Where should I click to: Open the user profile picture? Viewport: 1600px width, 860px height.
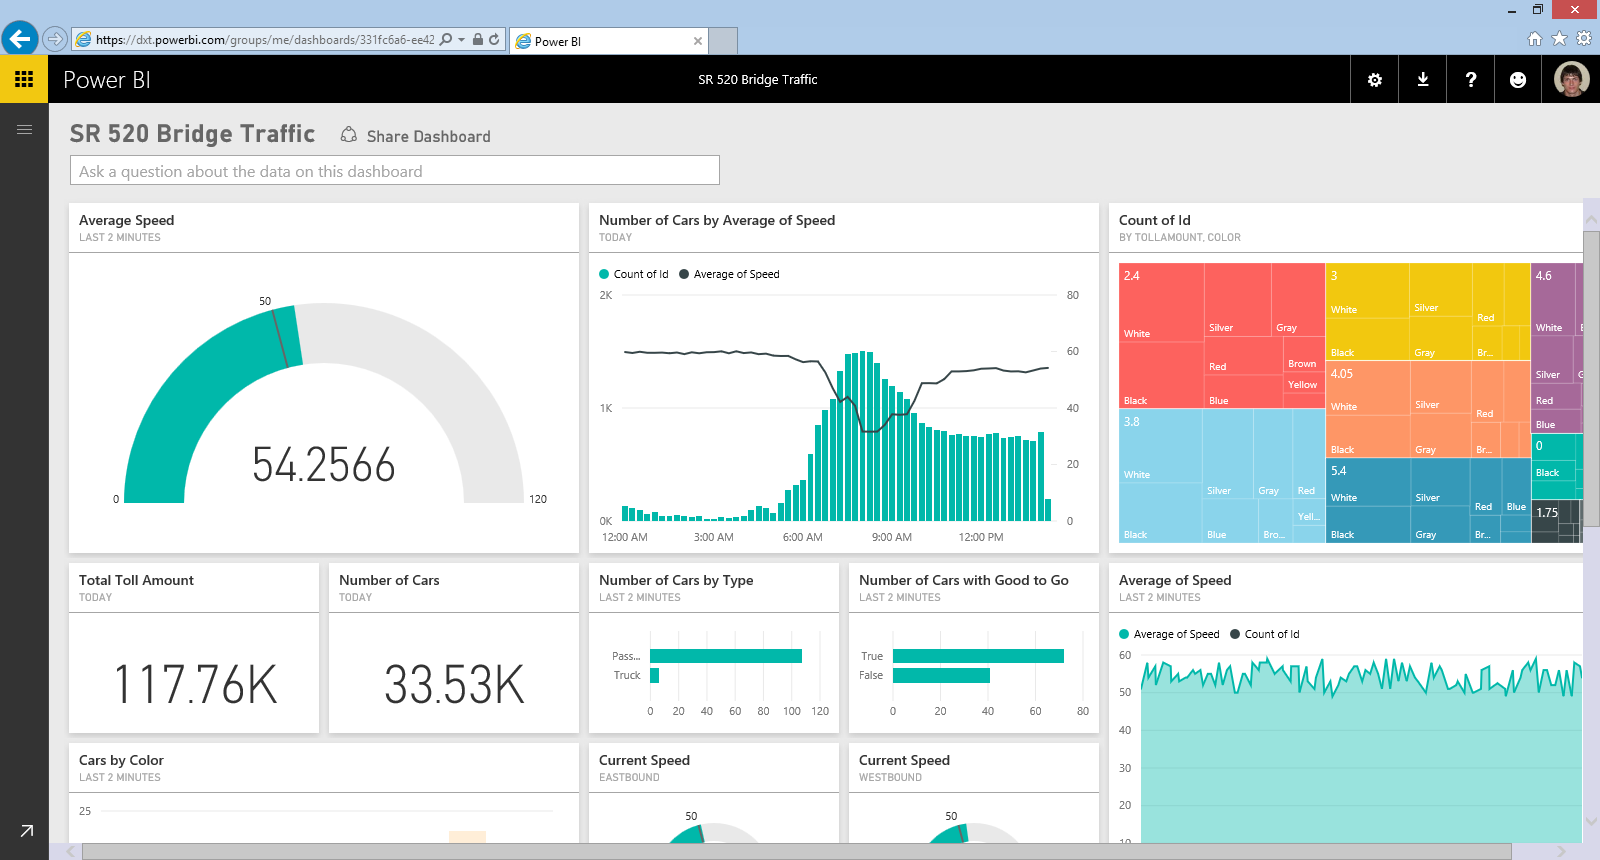[1571, 79]
